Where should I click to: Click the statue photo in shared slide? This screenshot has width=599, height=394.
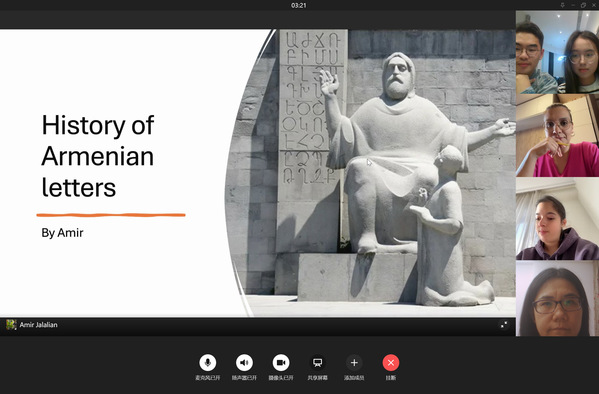(x=371, y=173)
